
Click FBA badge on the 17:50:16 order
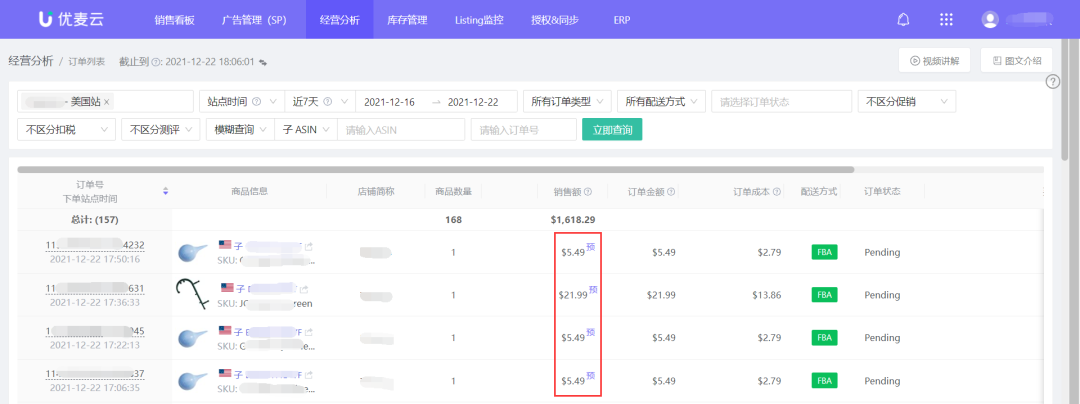click(823, 252)
